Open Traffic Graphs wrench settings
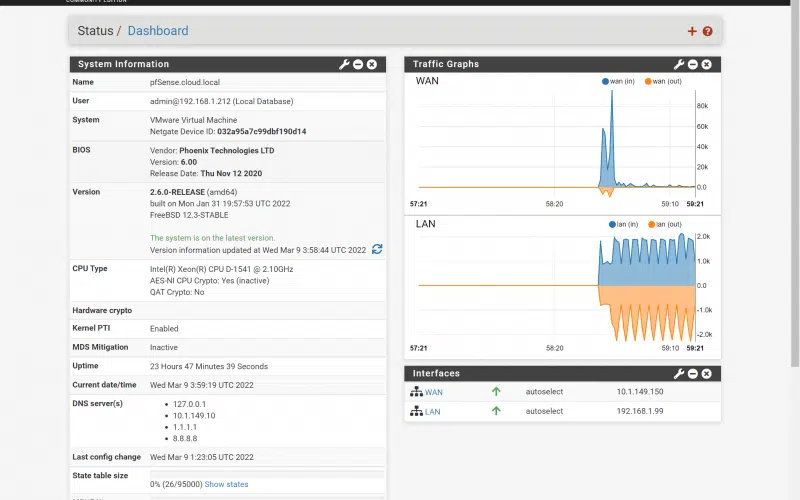 679,64
